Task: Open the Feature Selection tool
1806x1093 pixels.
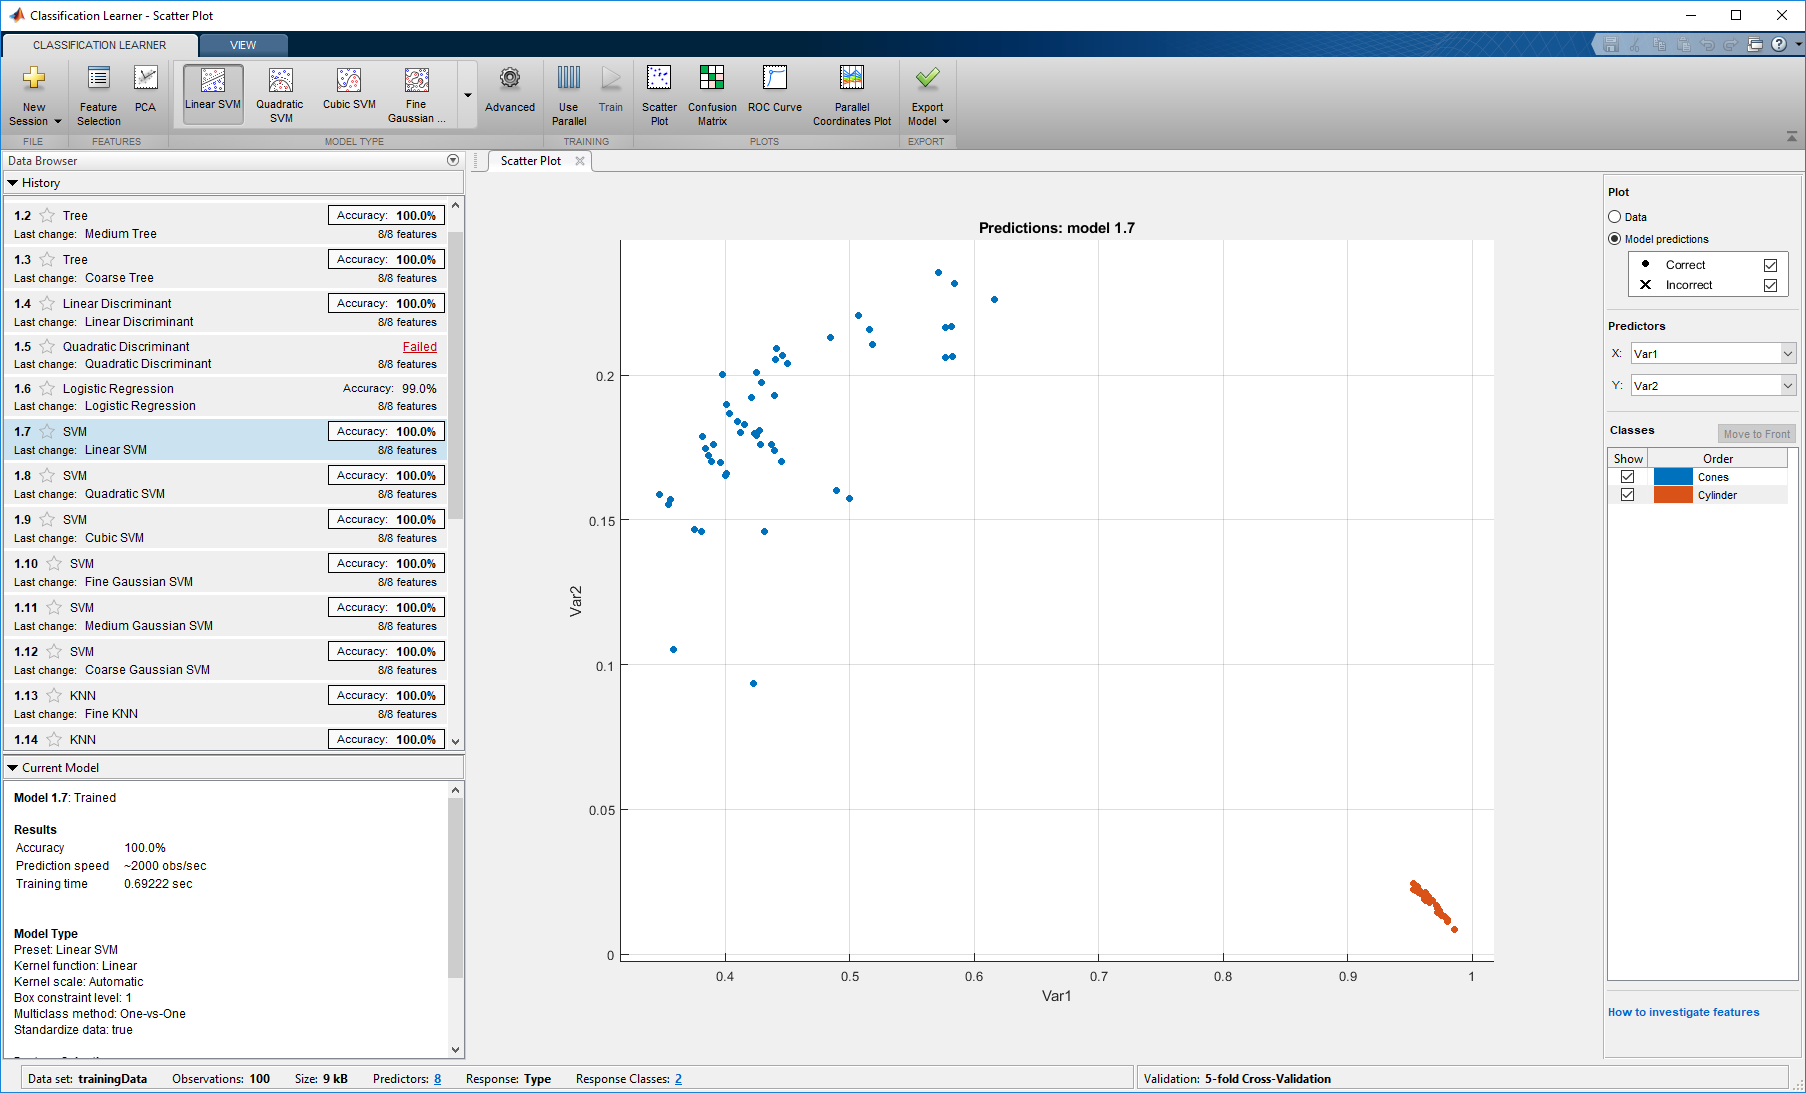Action: (98, 96)
